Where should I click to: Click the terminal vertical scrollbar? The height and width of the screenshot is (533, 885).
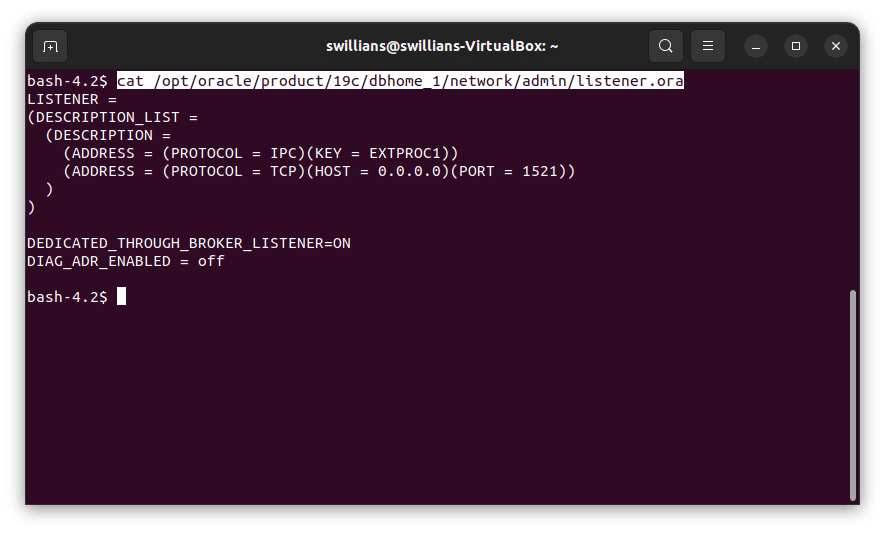point(853,394)
